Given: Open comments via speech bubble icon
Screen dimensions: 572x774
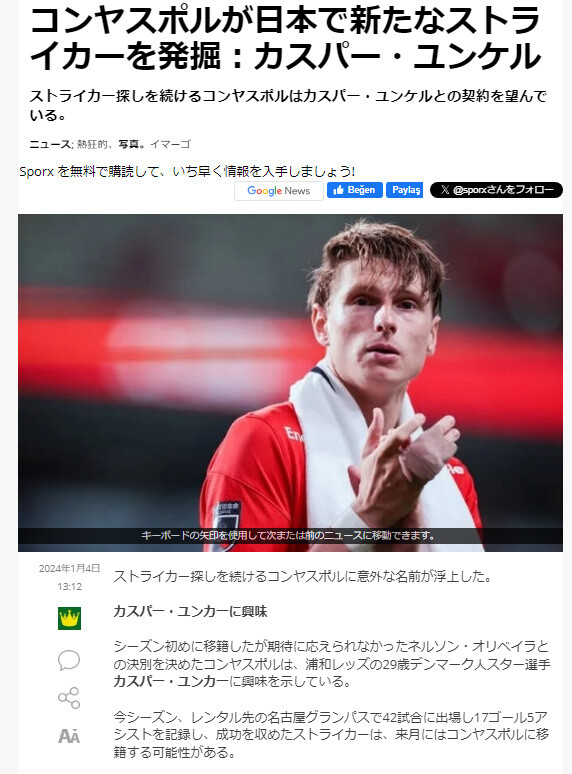Looking at the screenshot, I should click(69, 660).
